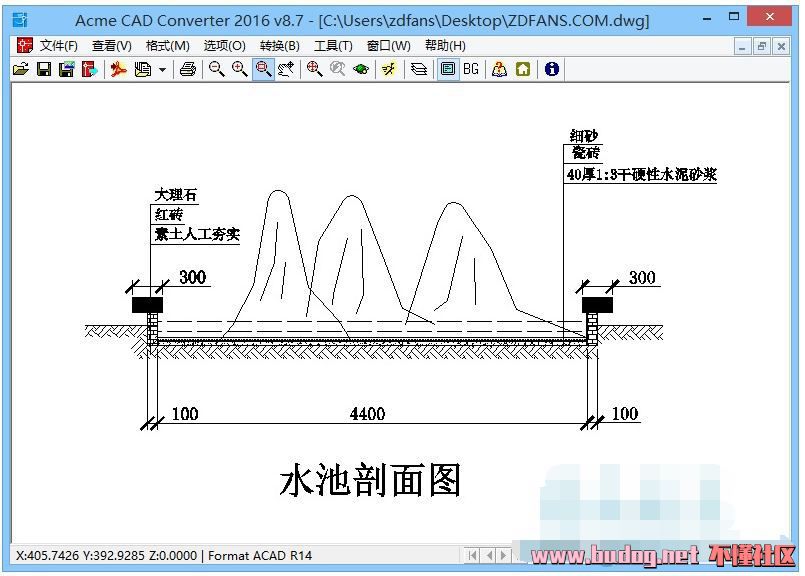
Task: Click the Save as image icon
Action: [x=67, y=69]
